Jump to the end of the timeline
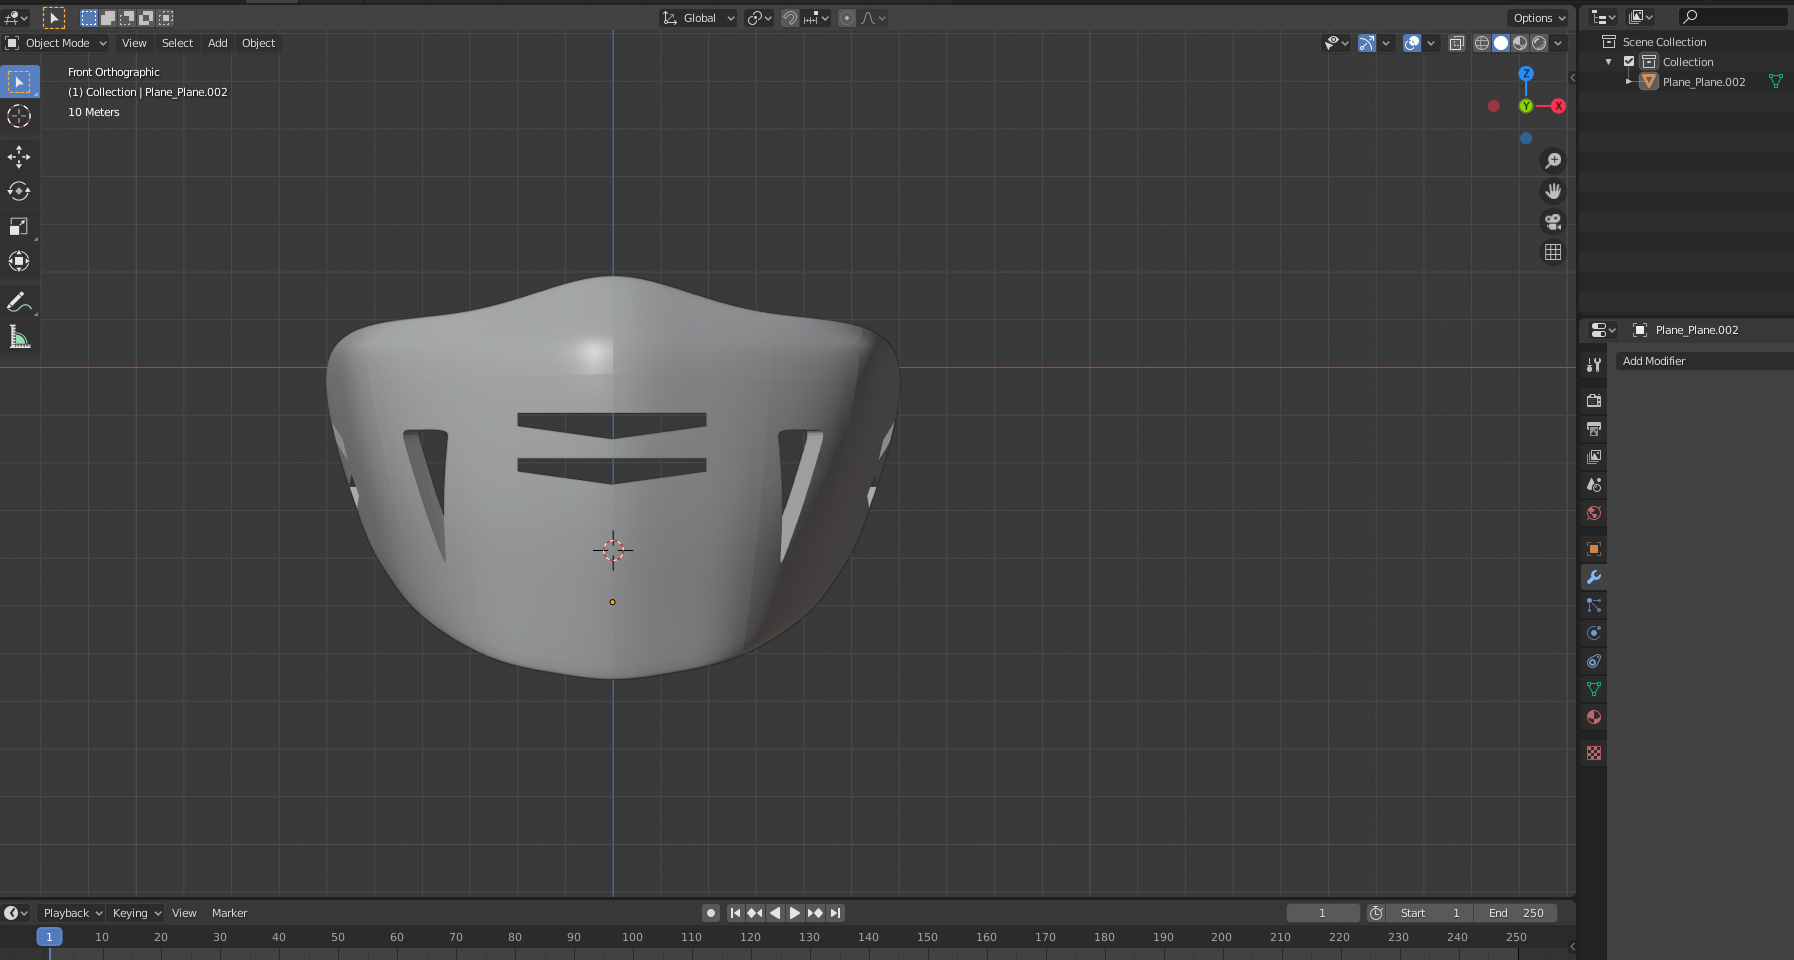1794x960 pixels. click(x=837, y=912)
